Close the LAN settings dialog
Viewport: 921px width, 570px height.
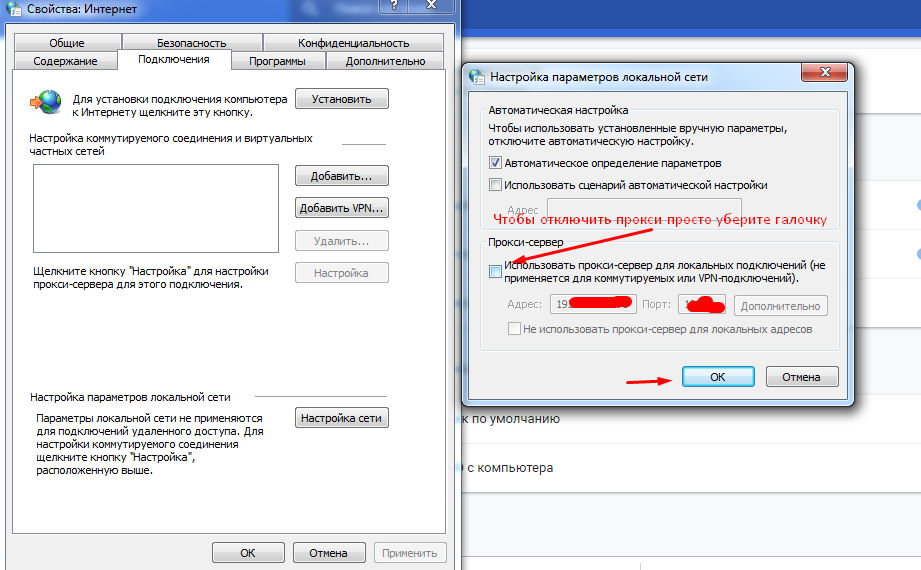(x=824, y=72)
